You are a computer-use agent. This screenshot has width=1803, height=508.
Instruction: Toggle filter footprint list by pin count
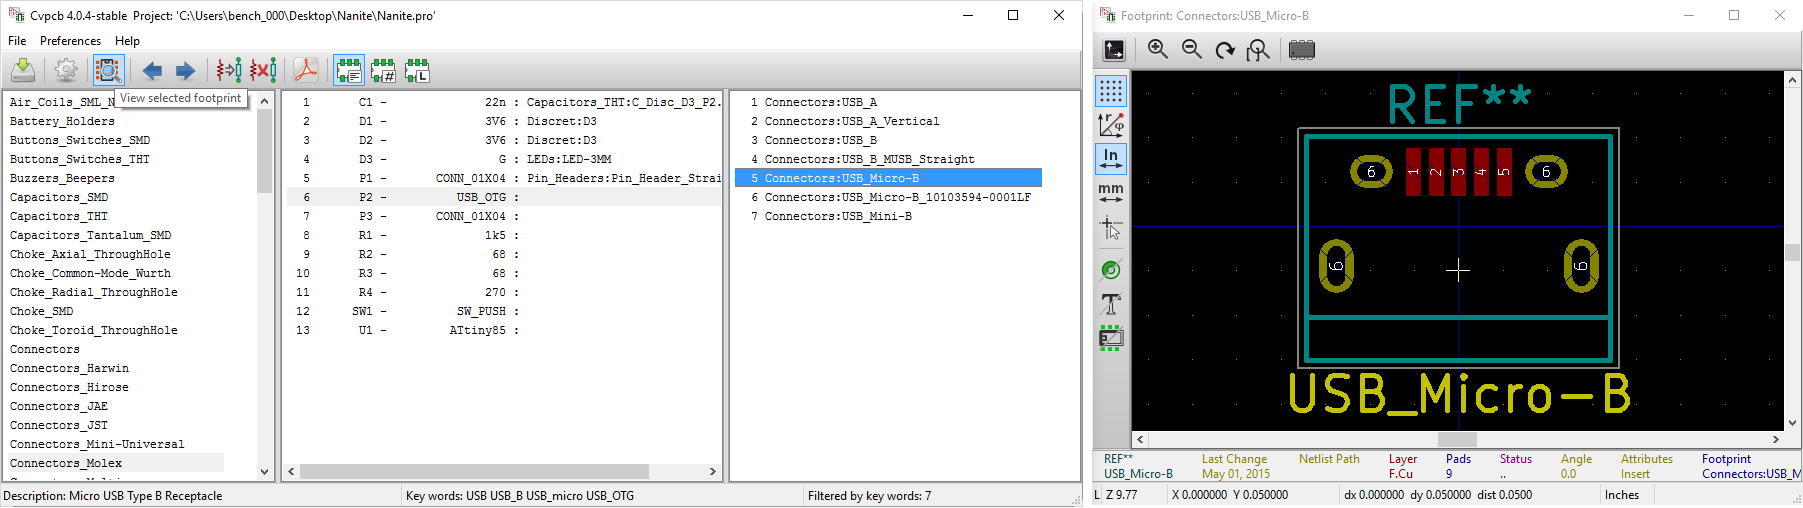point(383,70)
